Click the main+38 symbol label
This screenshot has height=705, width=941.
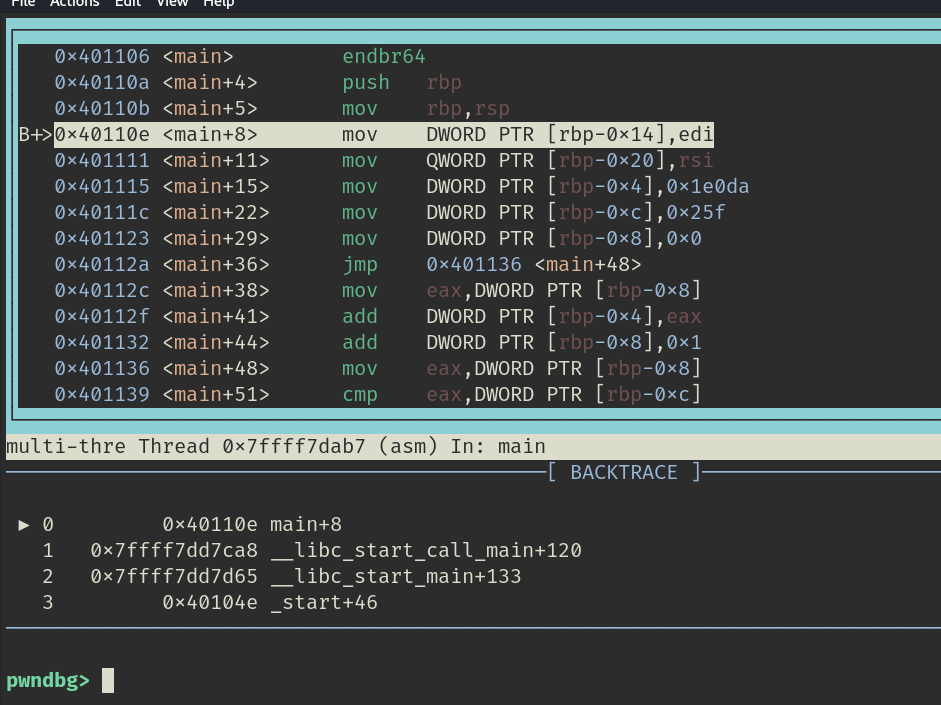(216, 290)
